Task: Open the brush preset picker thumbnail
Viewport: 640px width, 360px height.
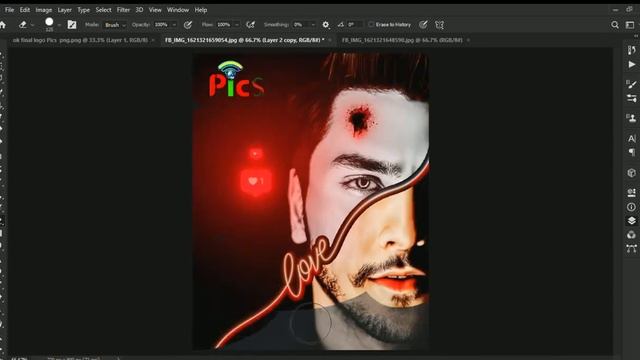Action: click(49, 24)
